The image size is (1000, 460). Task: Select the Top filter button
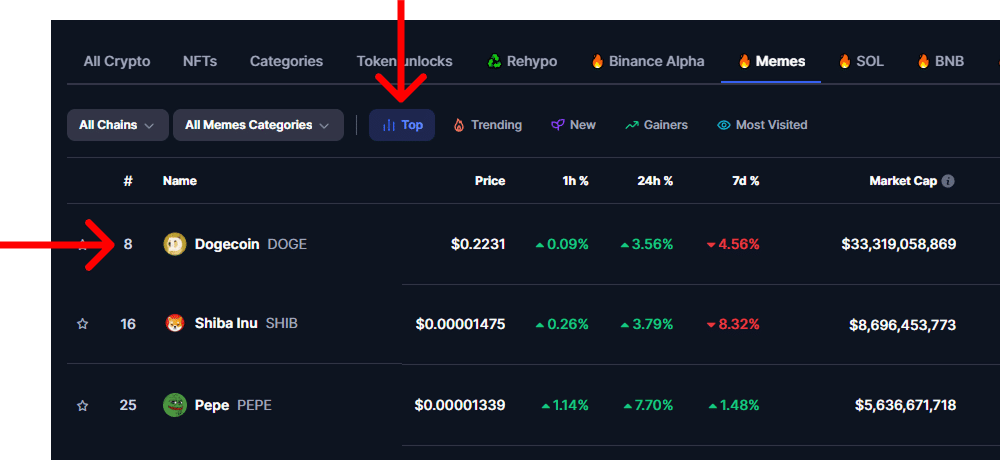pos(402,125)
